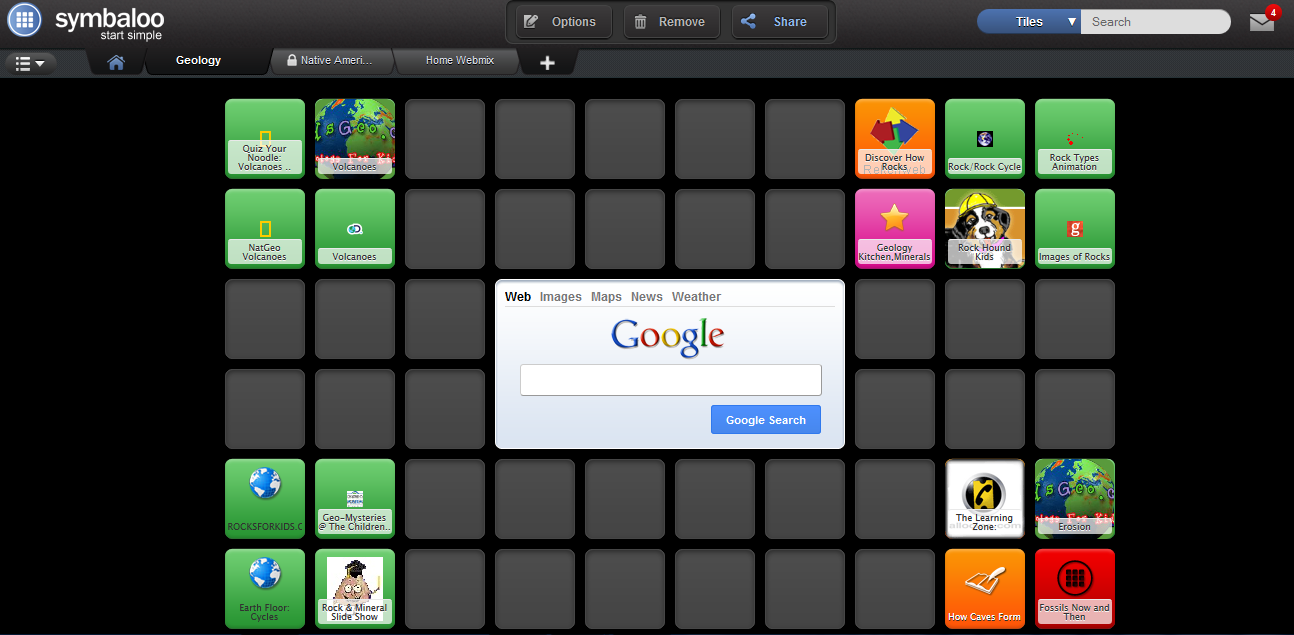Image resolution: width=1294 pixels, height=635 pixels.
Task: Expand the webmix list menu dropdown
Action: (30, 64)
